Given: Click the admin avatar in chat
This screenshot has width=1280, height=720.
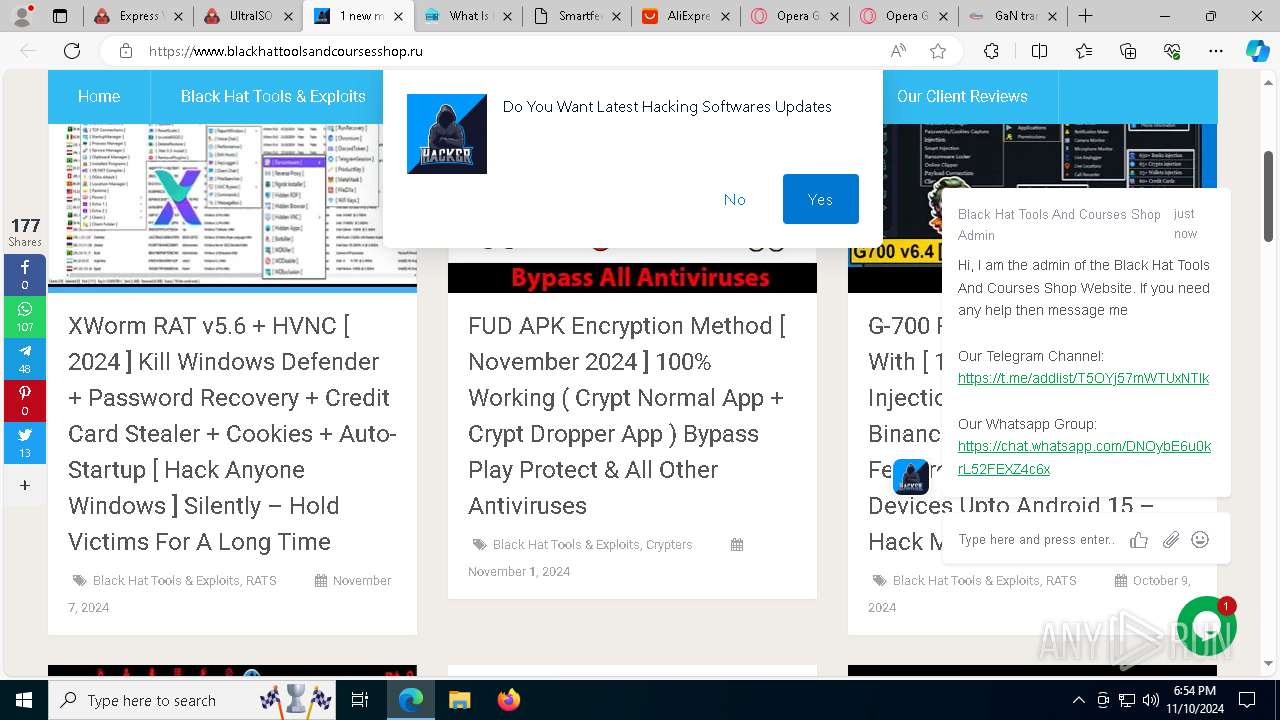Looking at the screenshot, I should click(911, 477).
